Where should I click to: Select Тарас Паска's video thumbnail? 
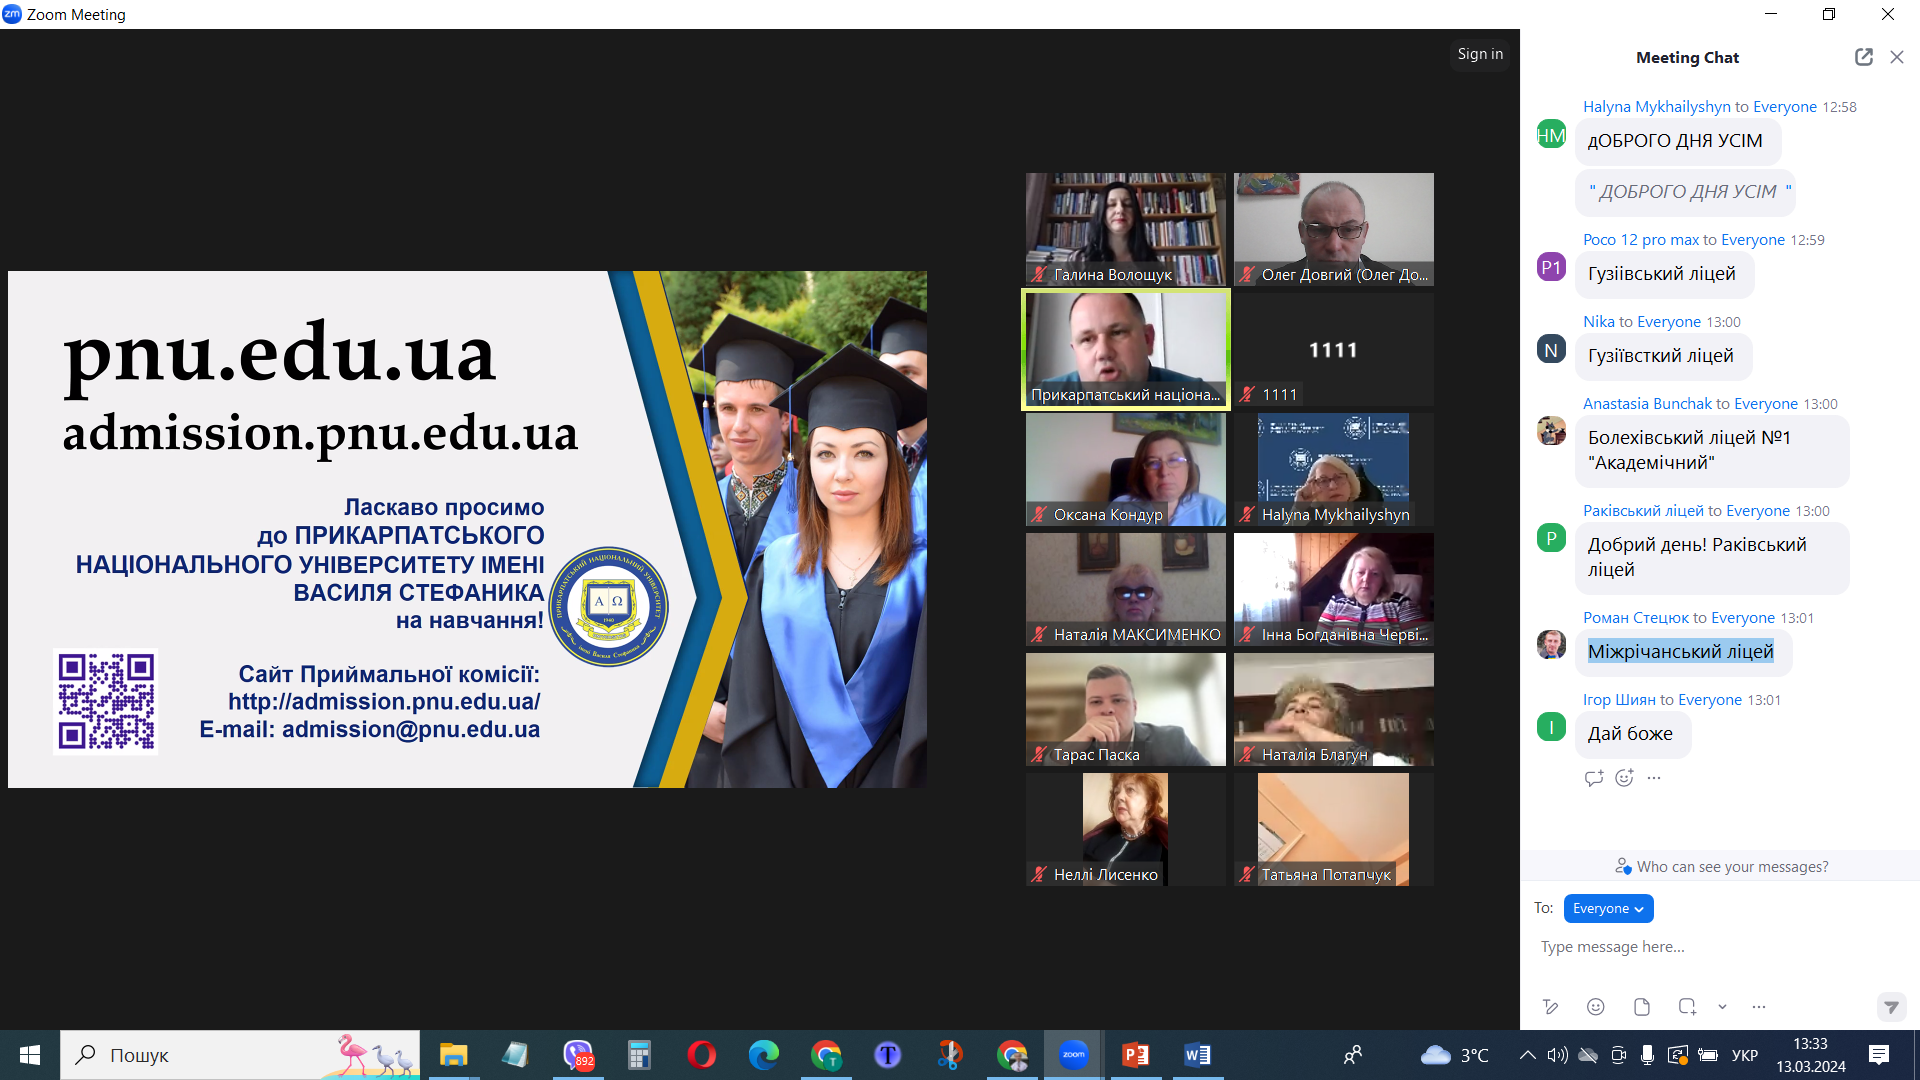pyautogui.click(x=1125, y=709)
